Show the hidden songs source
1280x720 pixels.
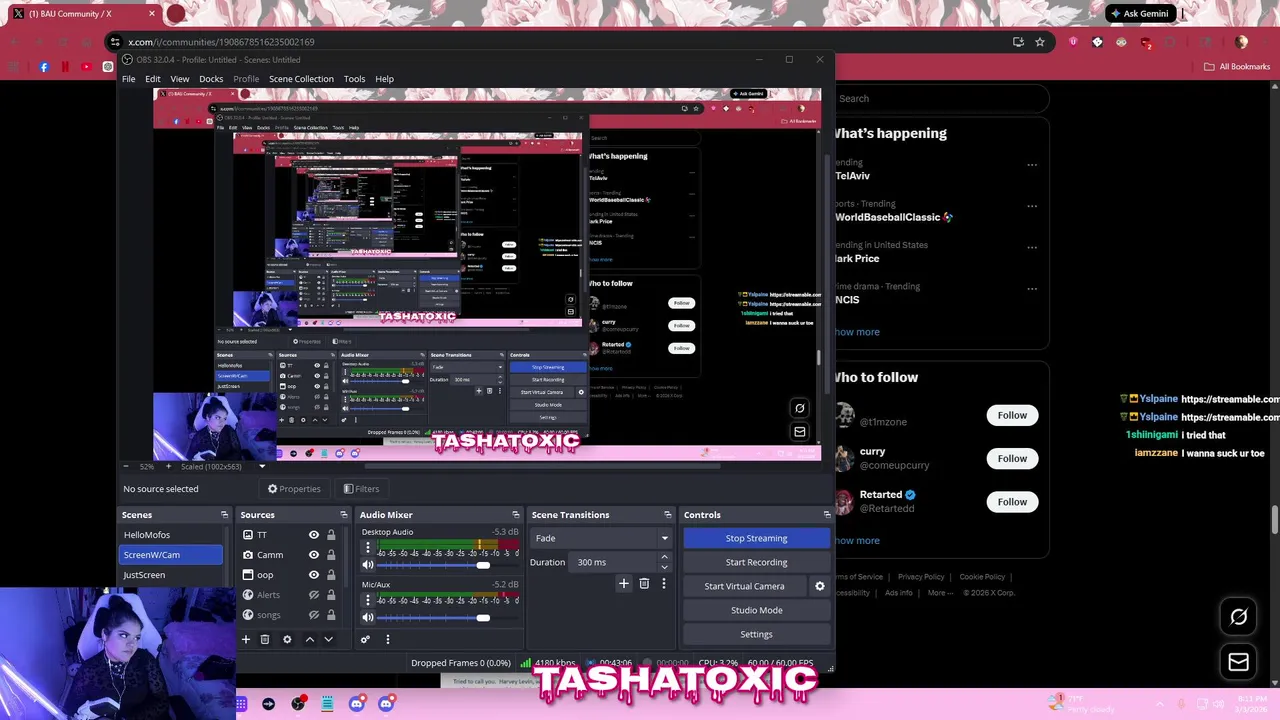(x=314, y=615)
